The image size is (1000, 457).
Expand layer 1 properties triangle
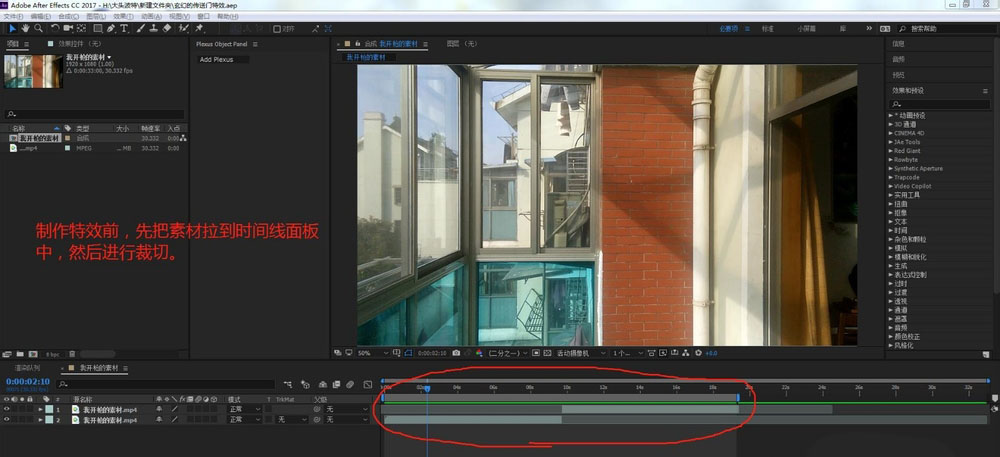(41, 409)
